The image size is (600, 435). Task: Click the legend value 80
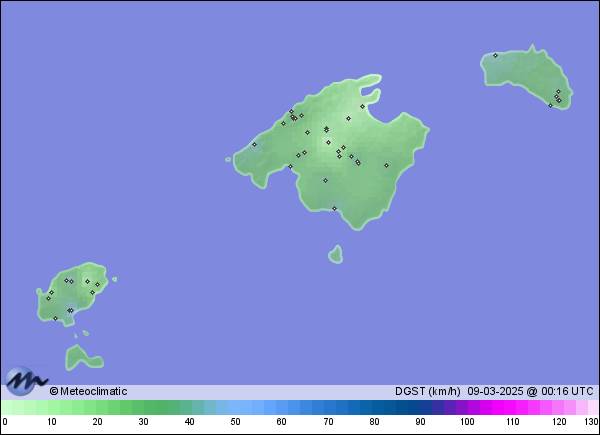(374, 422)
